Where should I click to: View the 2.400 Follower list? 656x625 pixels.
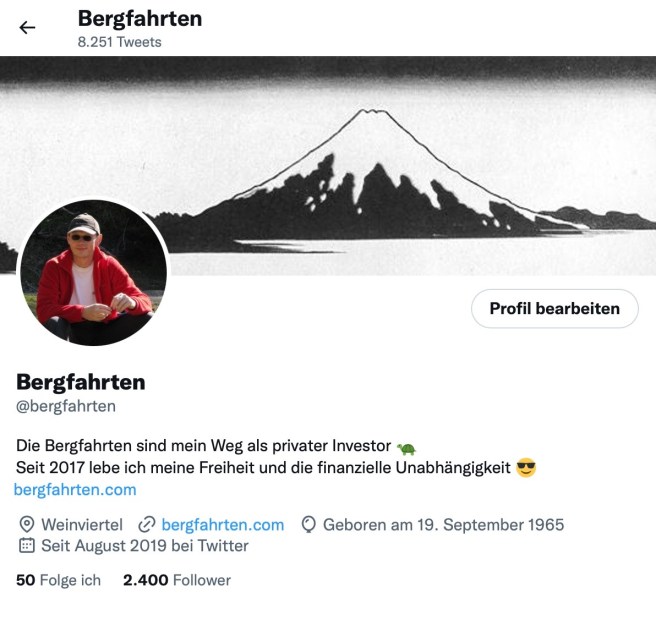pos(177,580)
